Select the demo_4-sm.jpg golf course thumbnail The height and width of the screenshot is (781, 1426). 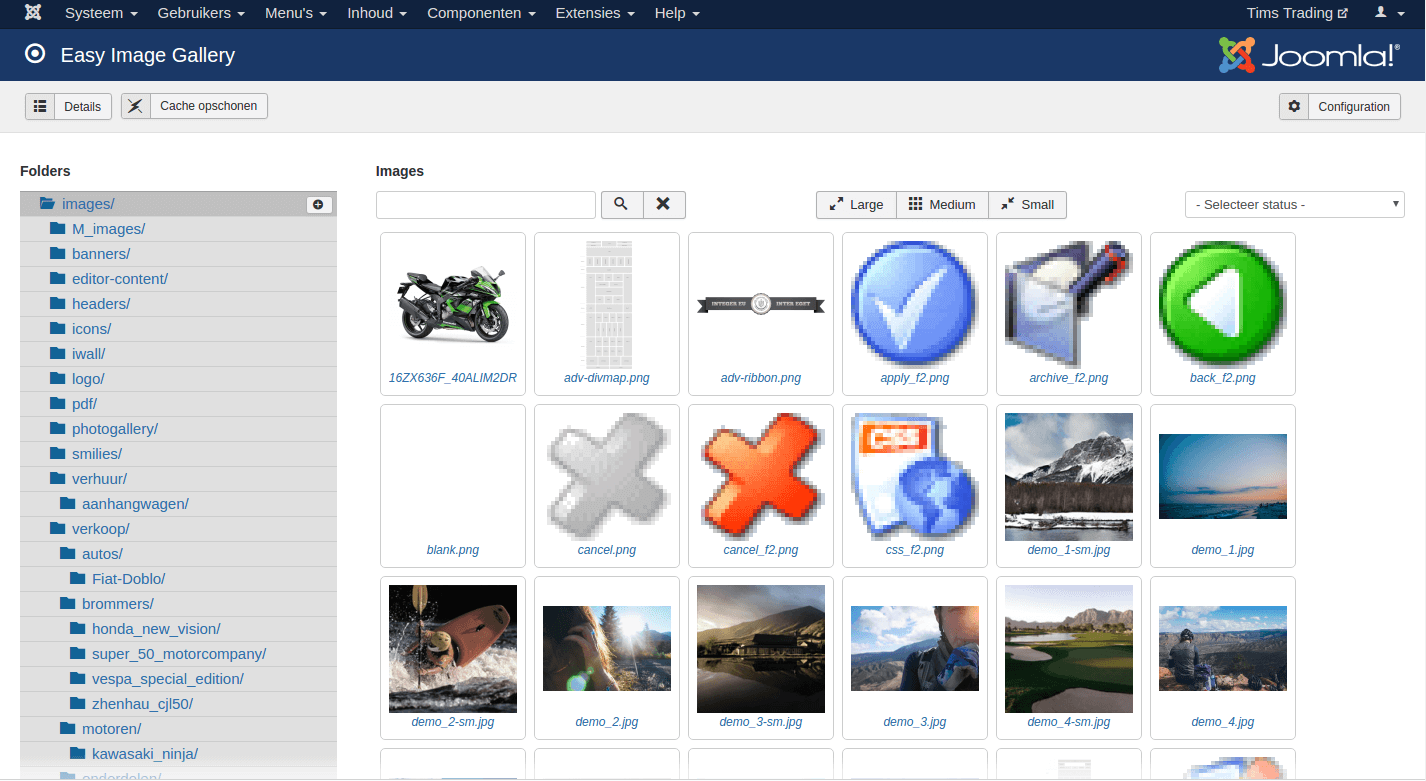point(1069,649)
